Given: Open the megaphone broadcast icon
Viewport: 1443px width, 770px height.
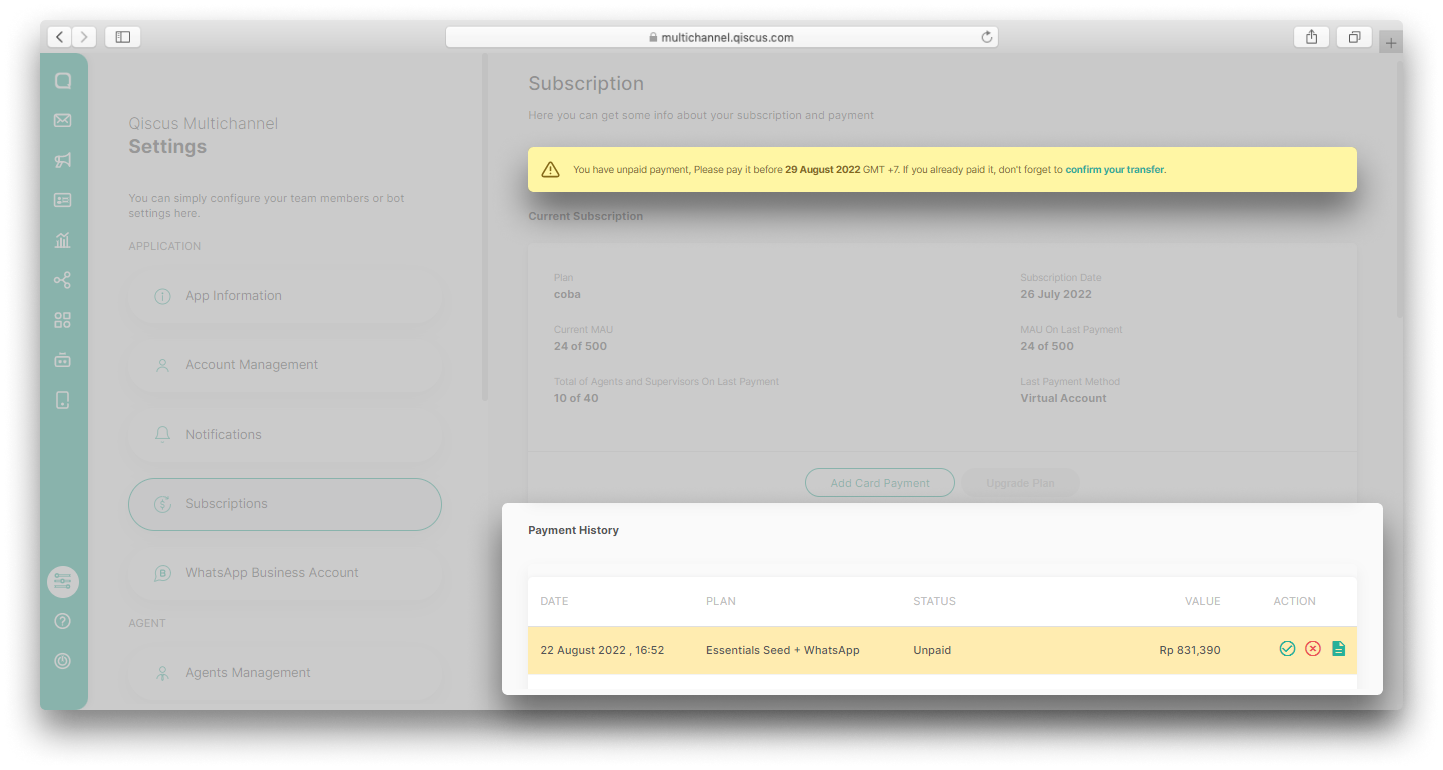Looking at the screenshot, I should point(62,160).
